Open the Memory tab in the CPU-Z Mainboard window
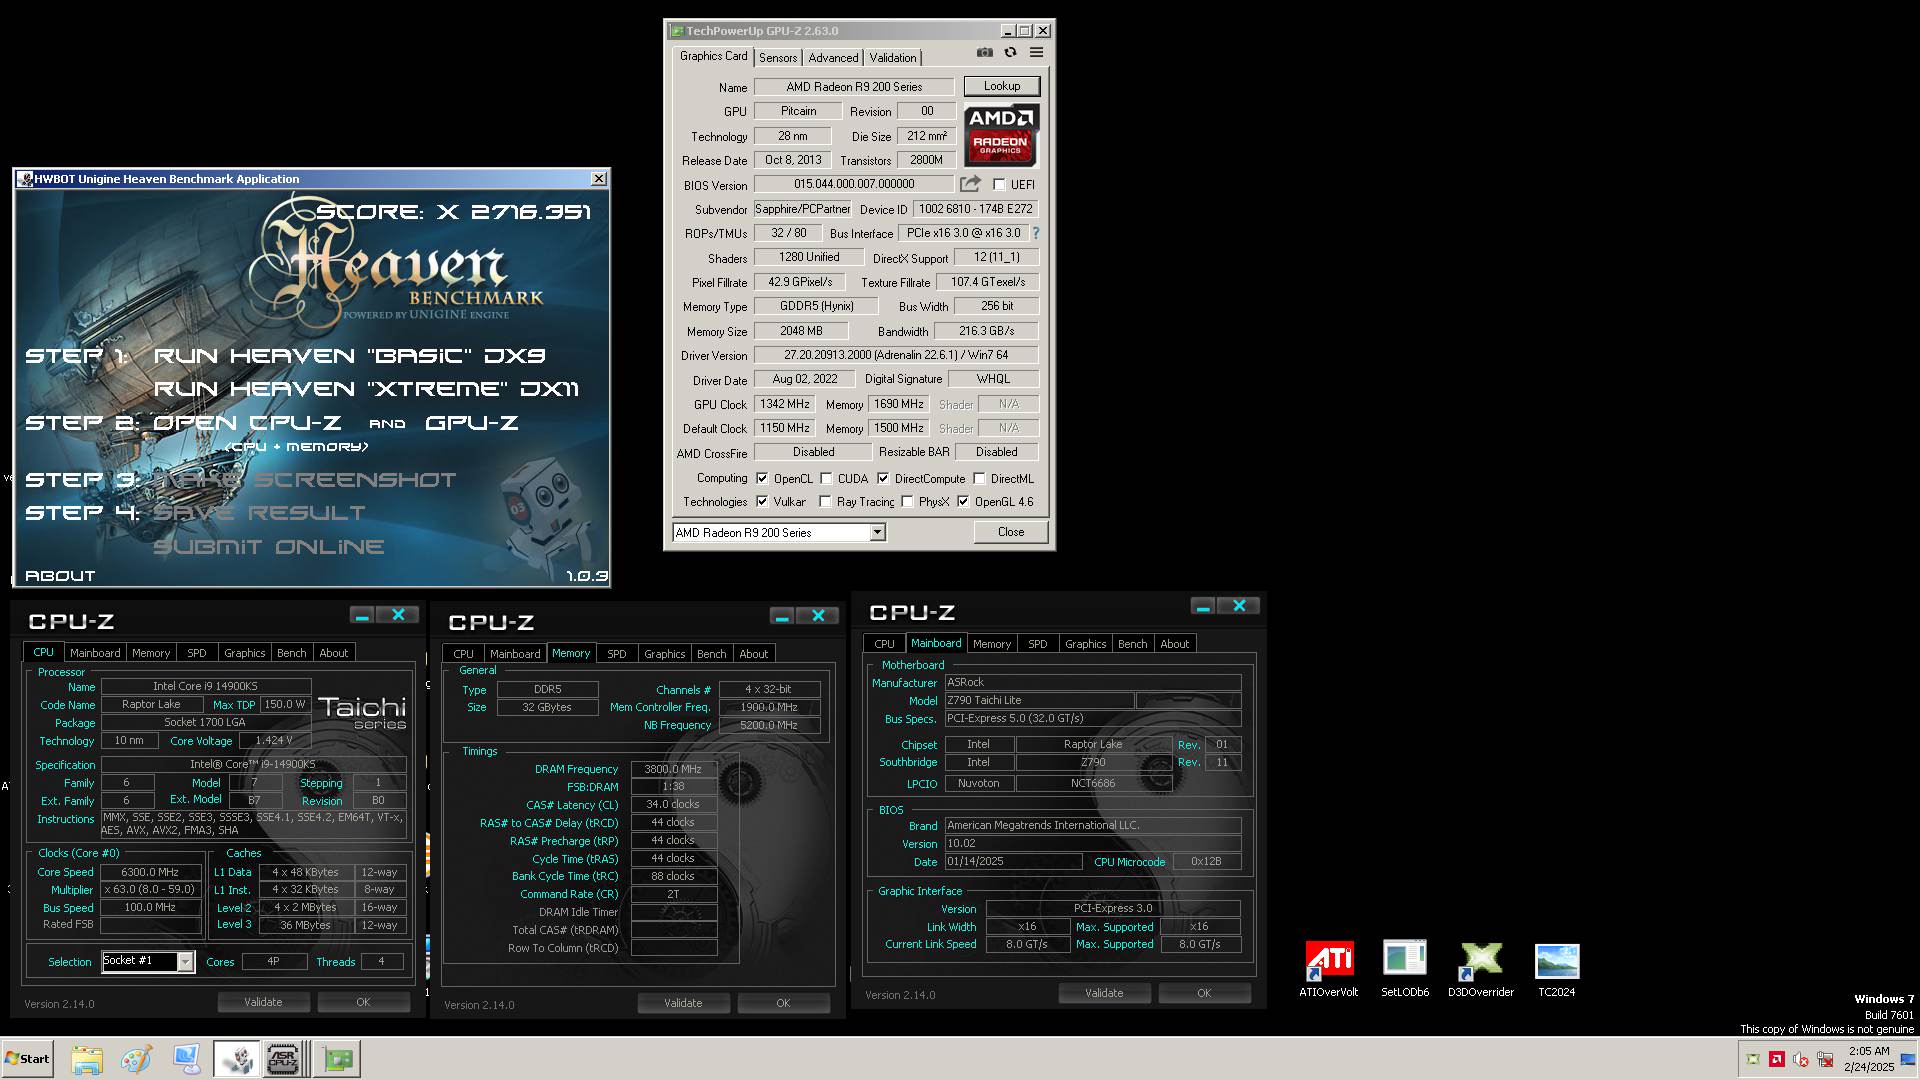Image resolution: width=1920 pixels, height=1080 pixels. (x=992, y=644)
